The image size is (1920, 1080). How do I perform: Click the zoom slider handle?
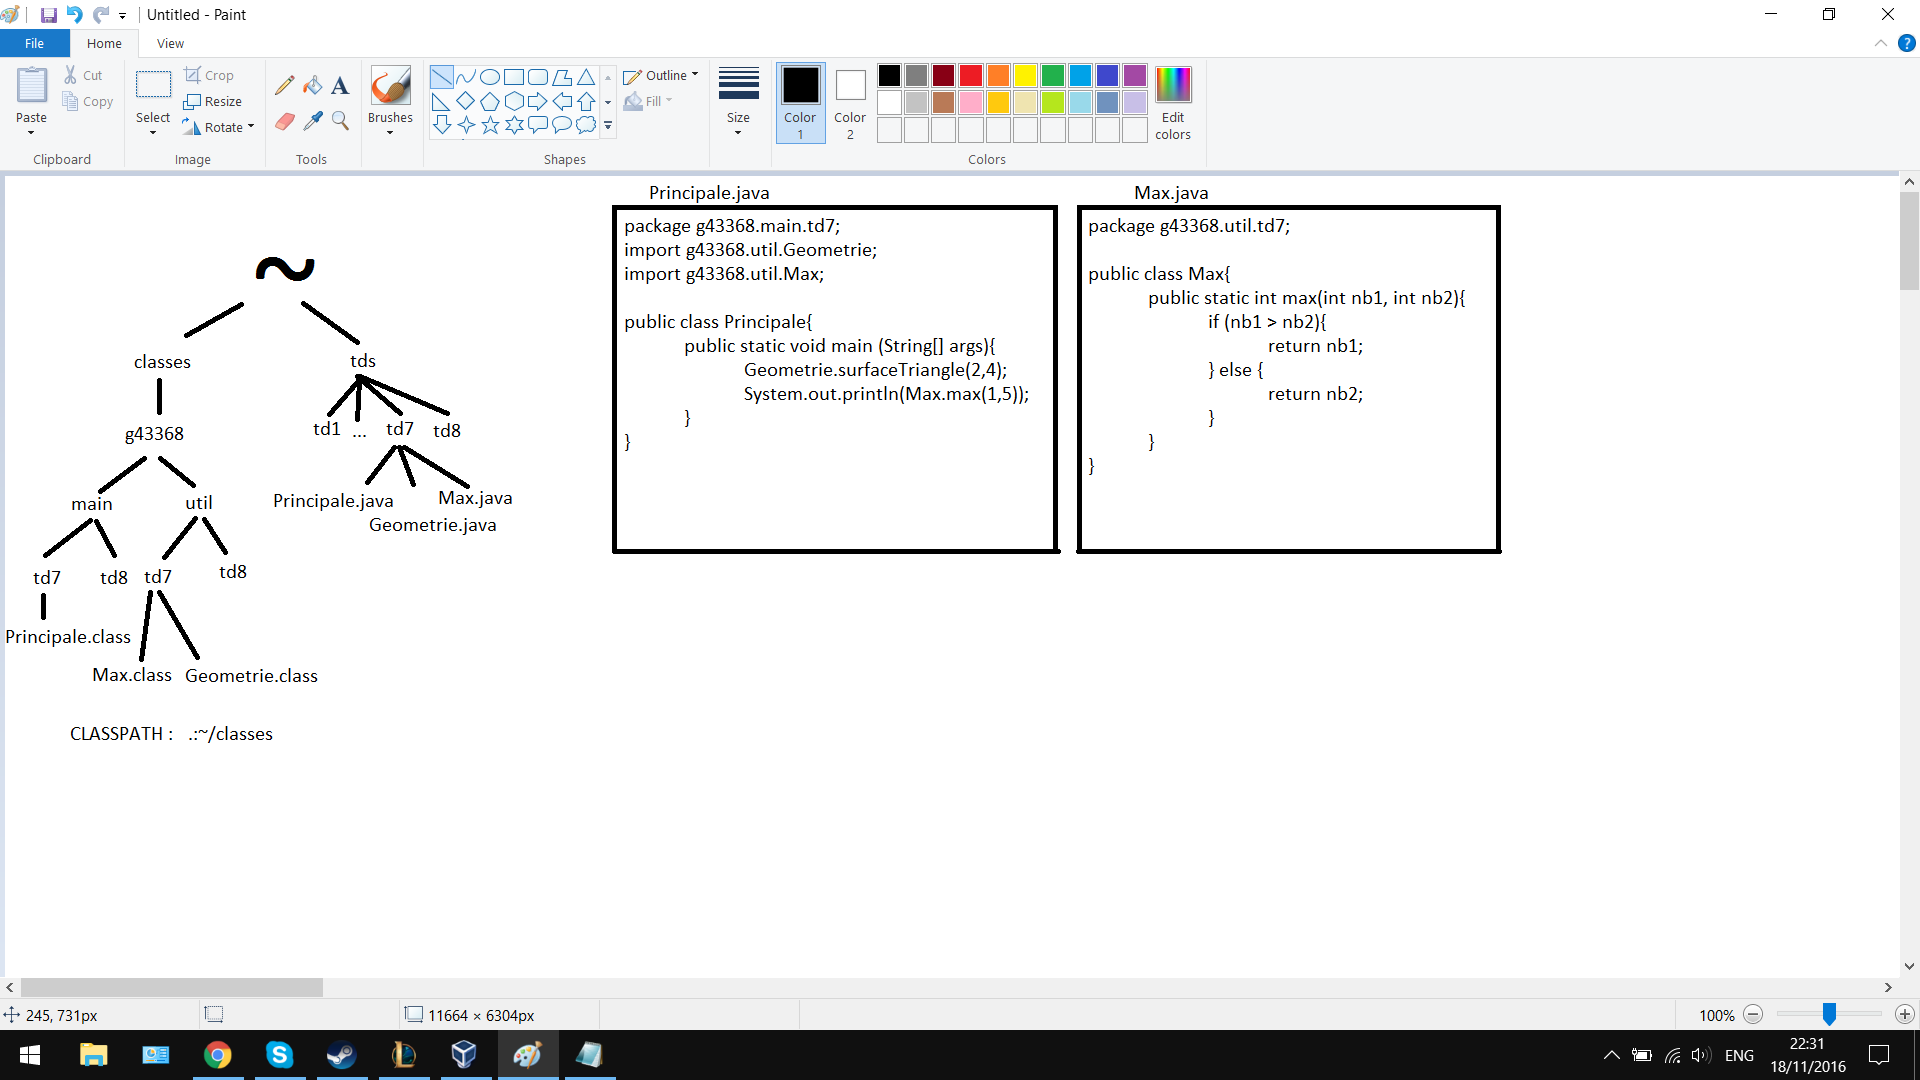pos(1829,1014)
